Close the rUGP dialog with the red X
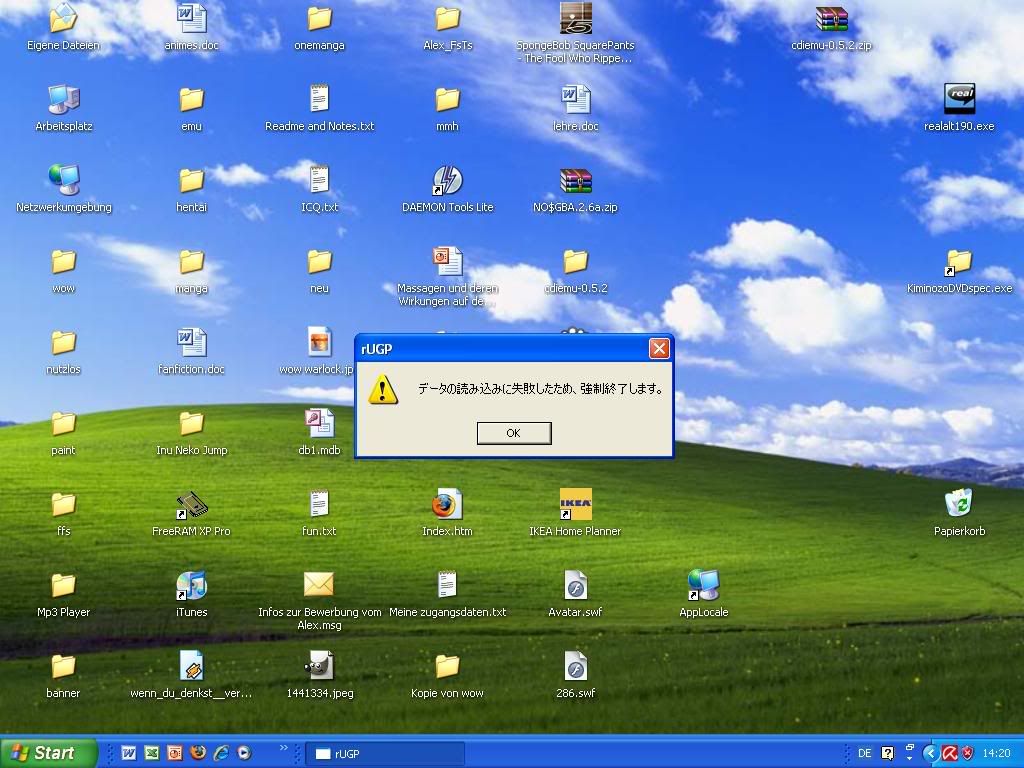The width and height of the screenshot is (1024, 768). (x=659, y=349)
